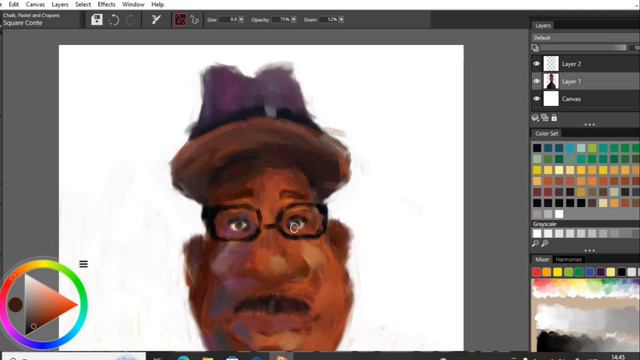The width and height of the screenshot is (640, 360).
Task: Switch to the Mixer tab
Action: point(542,260)
